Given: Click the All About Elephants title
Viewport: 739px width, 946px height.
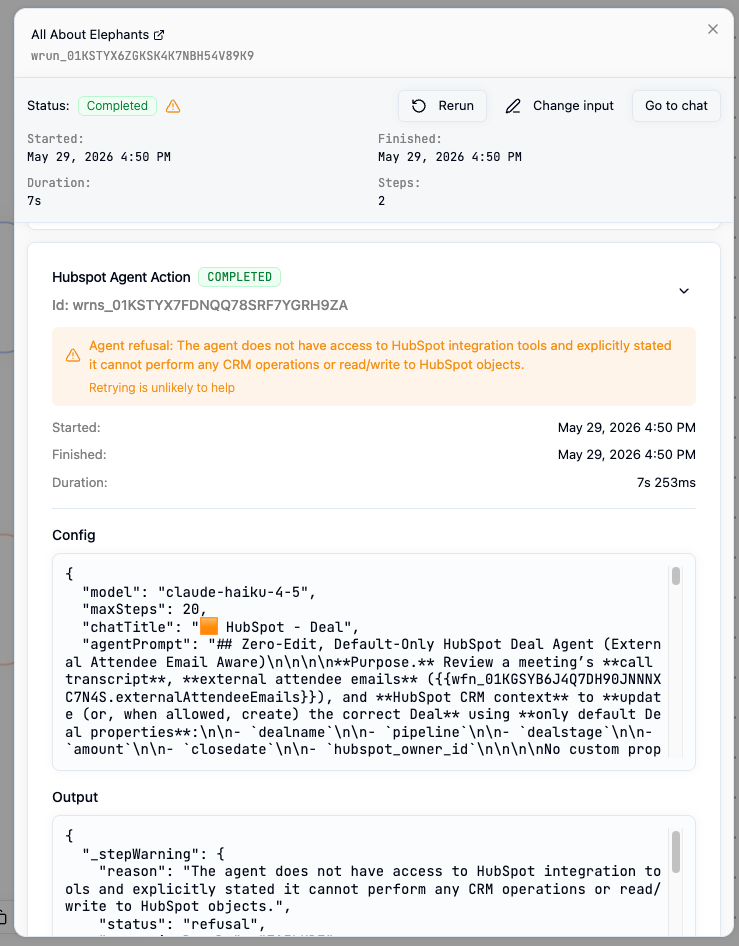Looking at the screenshot, I should (90, 34).
